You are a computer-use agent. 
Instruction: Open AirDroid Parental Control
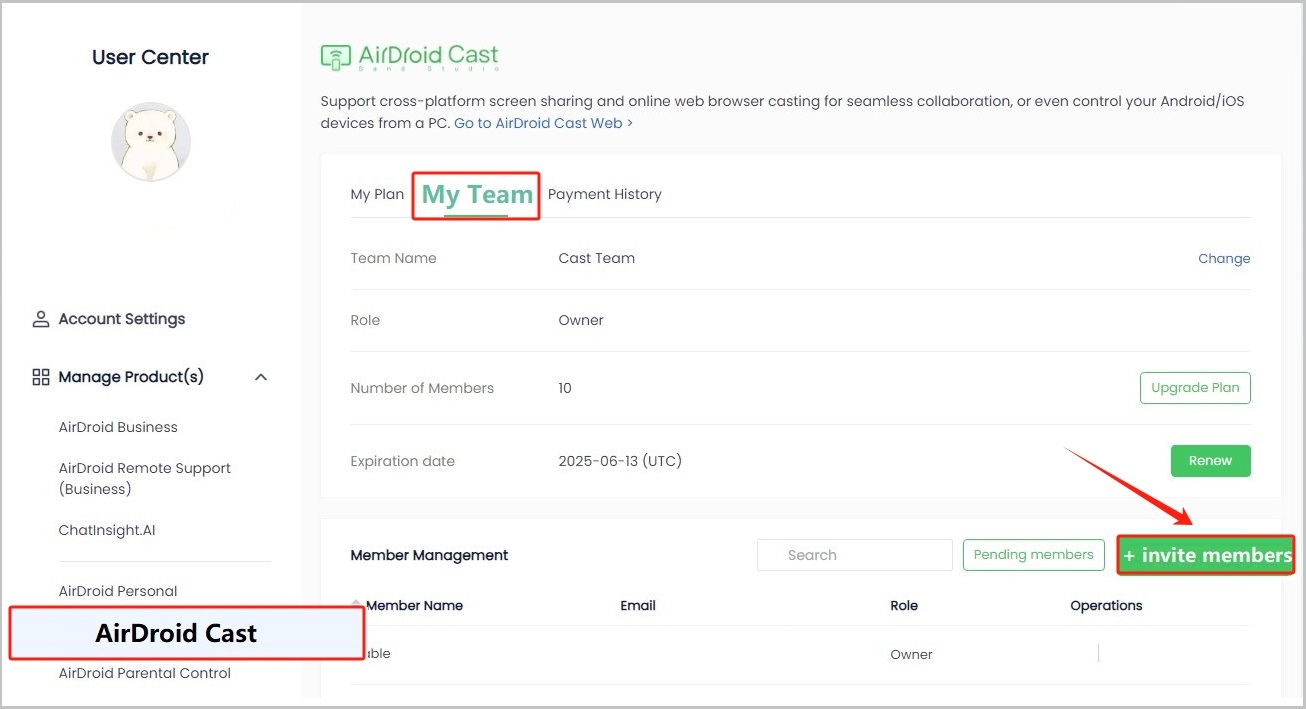(x=145, y=673)
